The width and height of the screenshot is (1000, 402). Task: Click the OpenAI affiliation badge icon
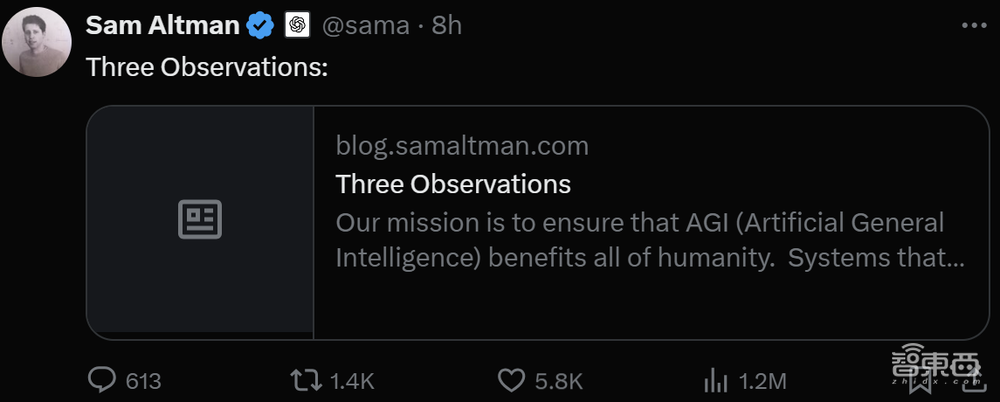tap(297, 26)
